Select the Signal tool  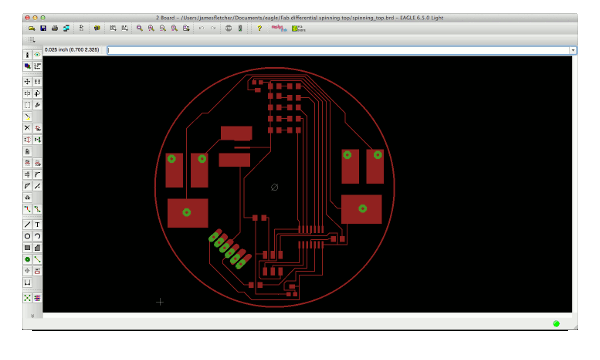(37, 259)
